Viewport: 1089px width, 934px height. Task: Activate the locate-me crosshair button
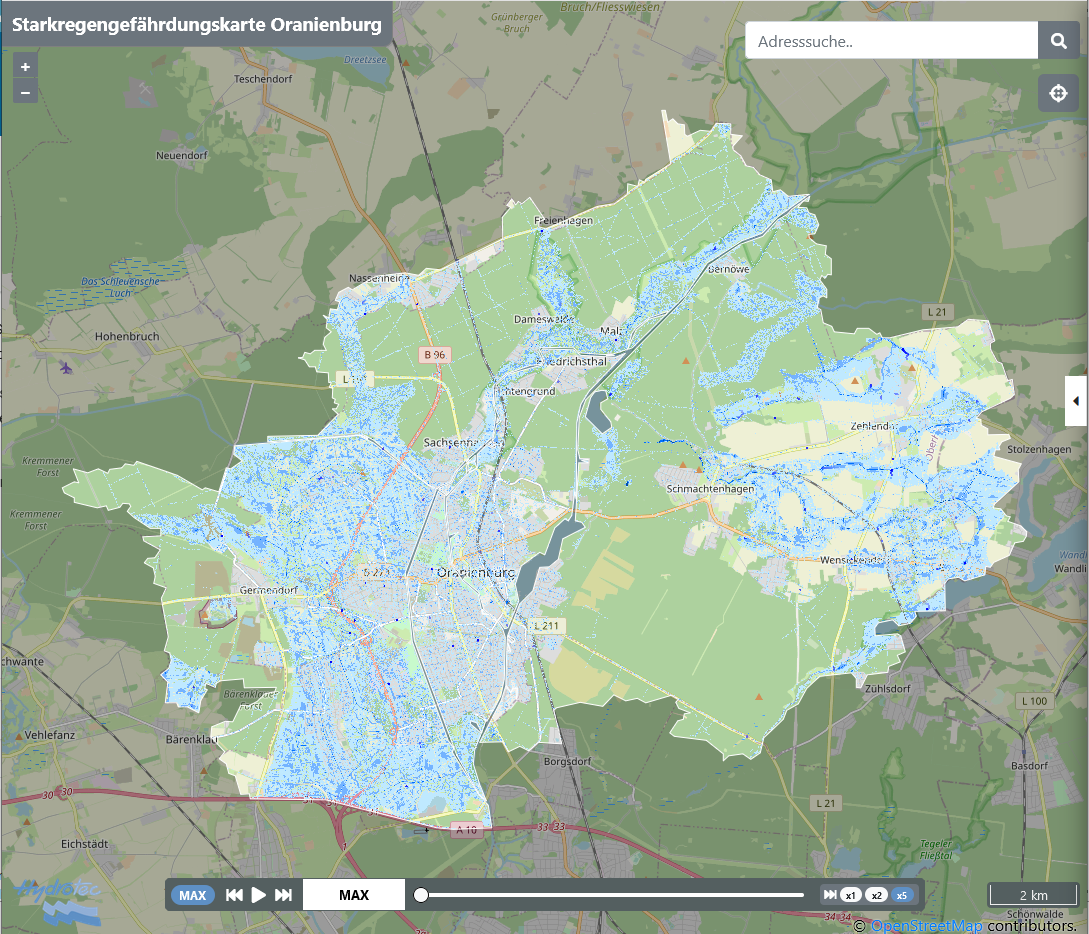pos(1058,94)
